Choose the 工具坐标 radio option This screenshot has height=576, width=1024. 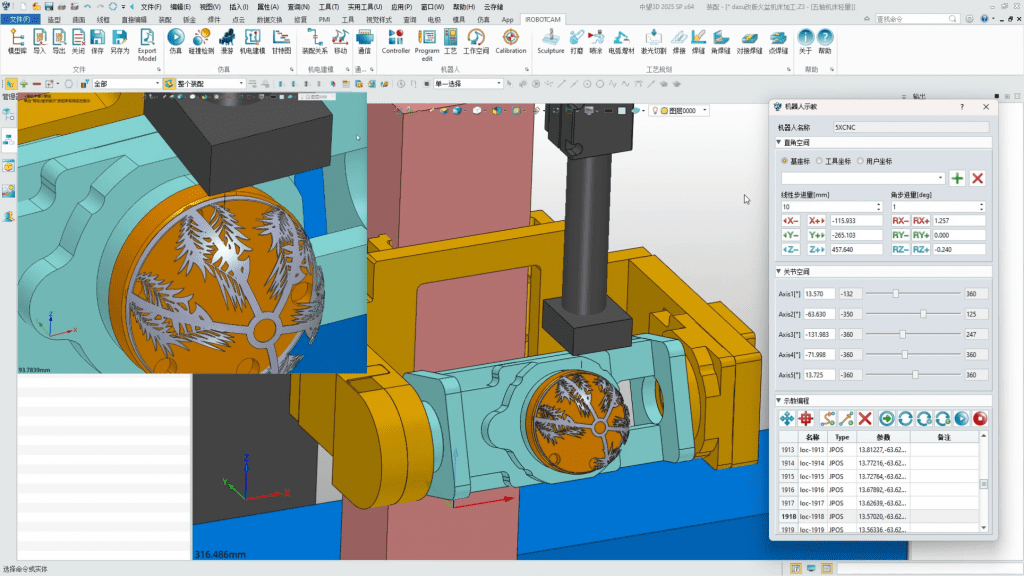(820, 161)
